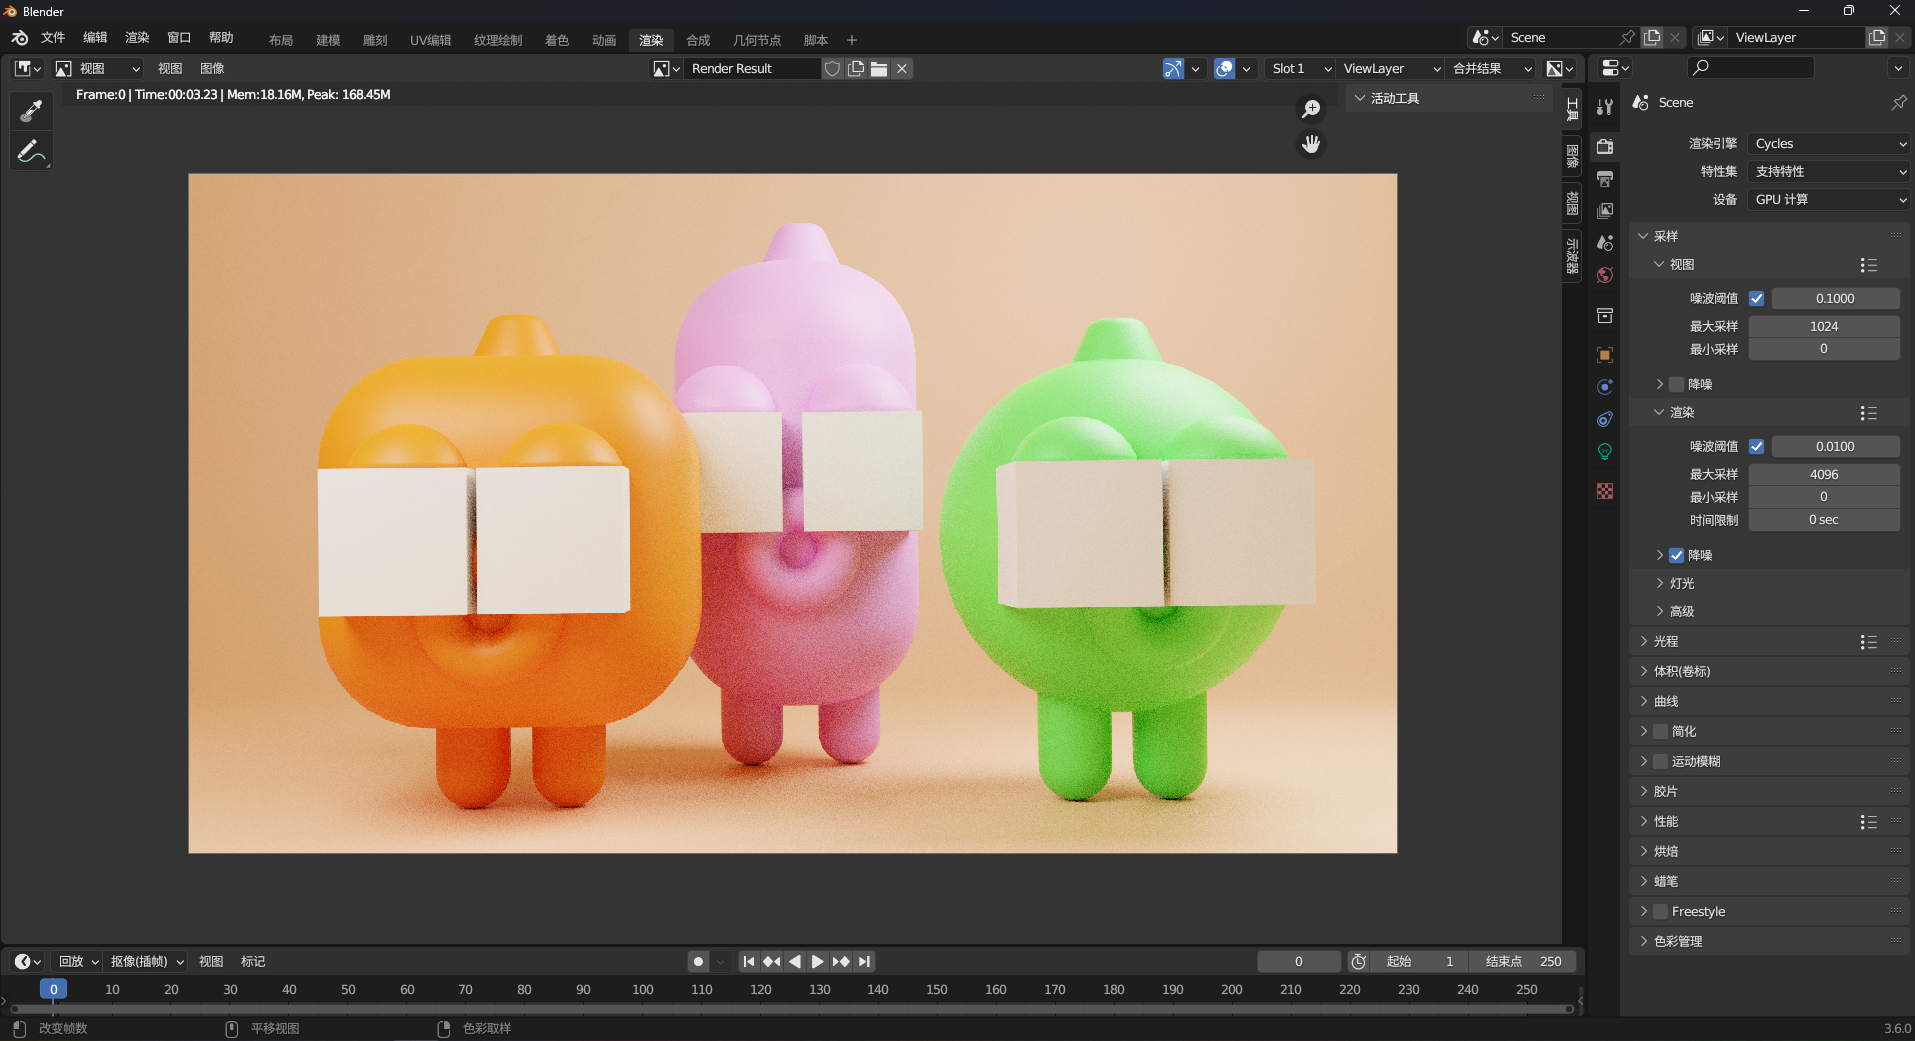
Task: Open the 合并结果 pass dropdown
Action: (x=1491, y=69)
